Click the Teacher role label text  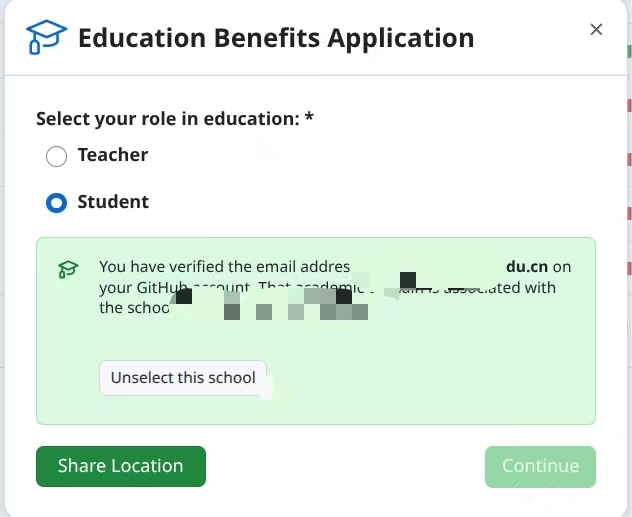(x=113, y=155)
